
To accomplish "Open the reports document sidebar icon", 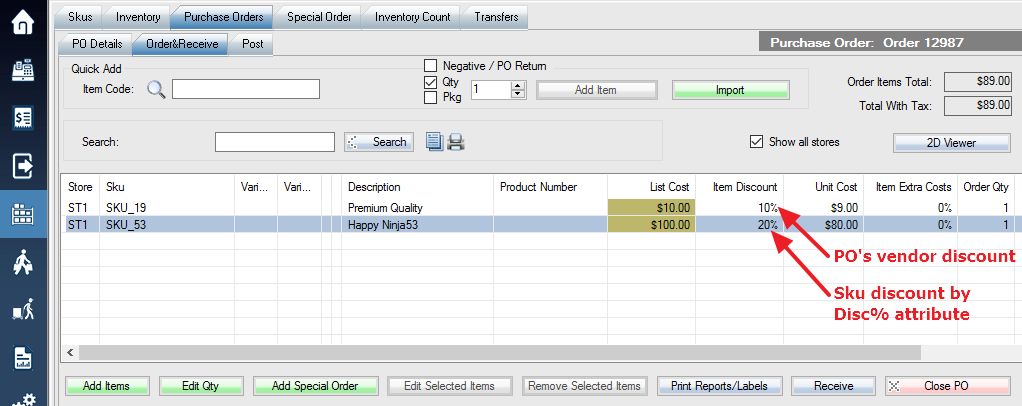I will (23, 358).
